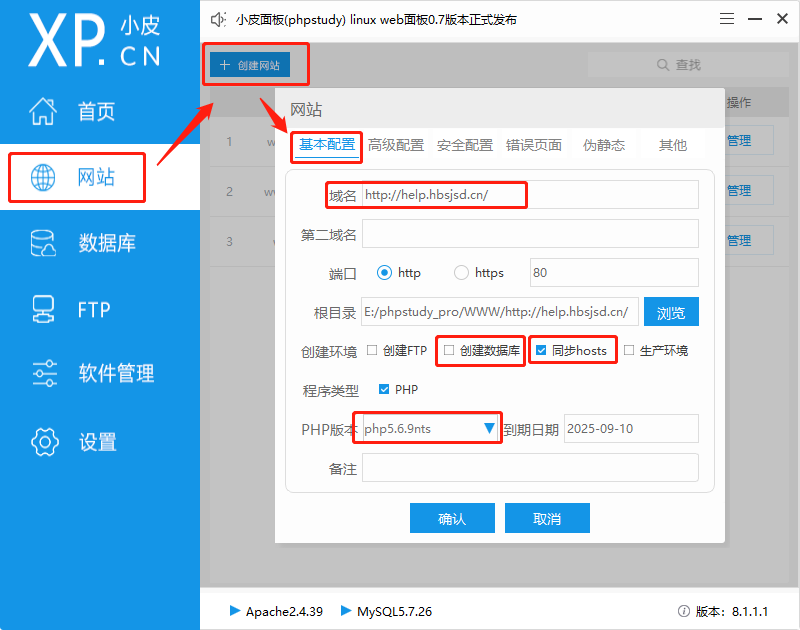Select the https port radio button
This screenshot has width=800, height=630.
point(461,273)
